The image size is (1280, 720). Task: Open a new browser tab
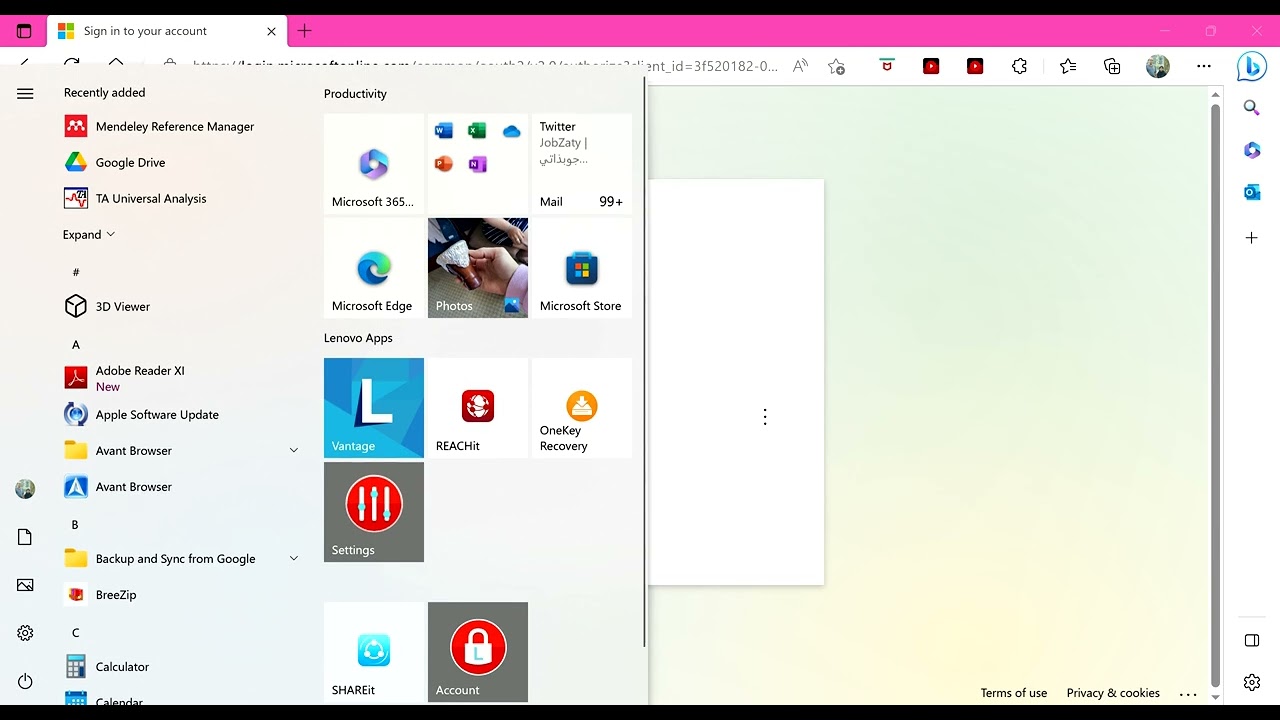305,31
